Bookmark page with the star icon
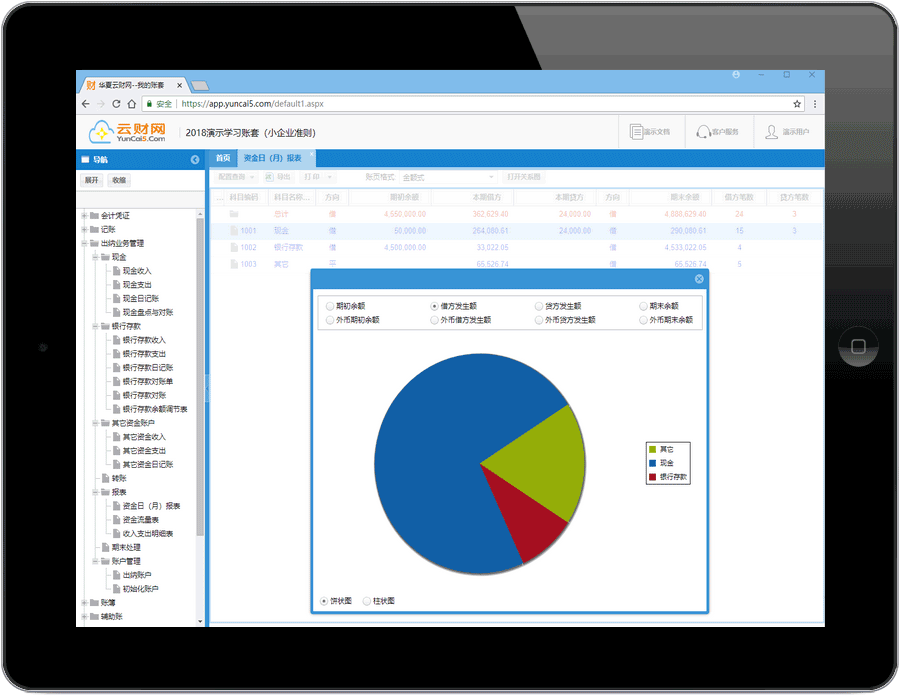Viewport: 900px width, 696px height. [x=797, y=104]
